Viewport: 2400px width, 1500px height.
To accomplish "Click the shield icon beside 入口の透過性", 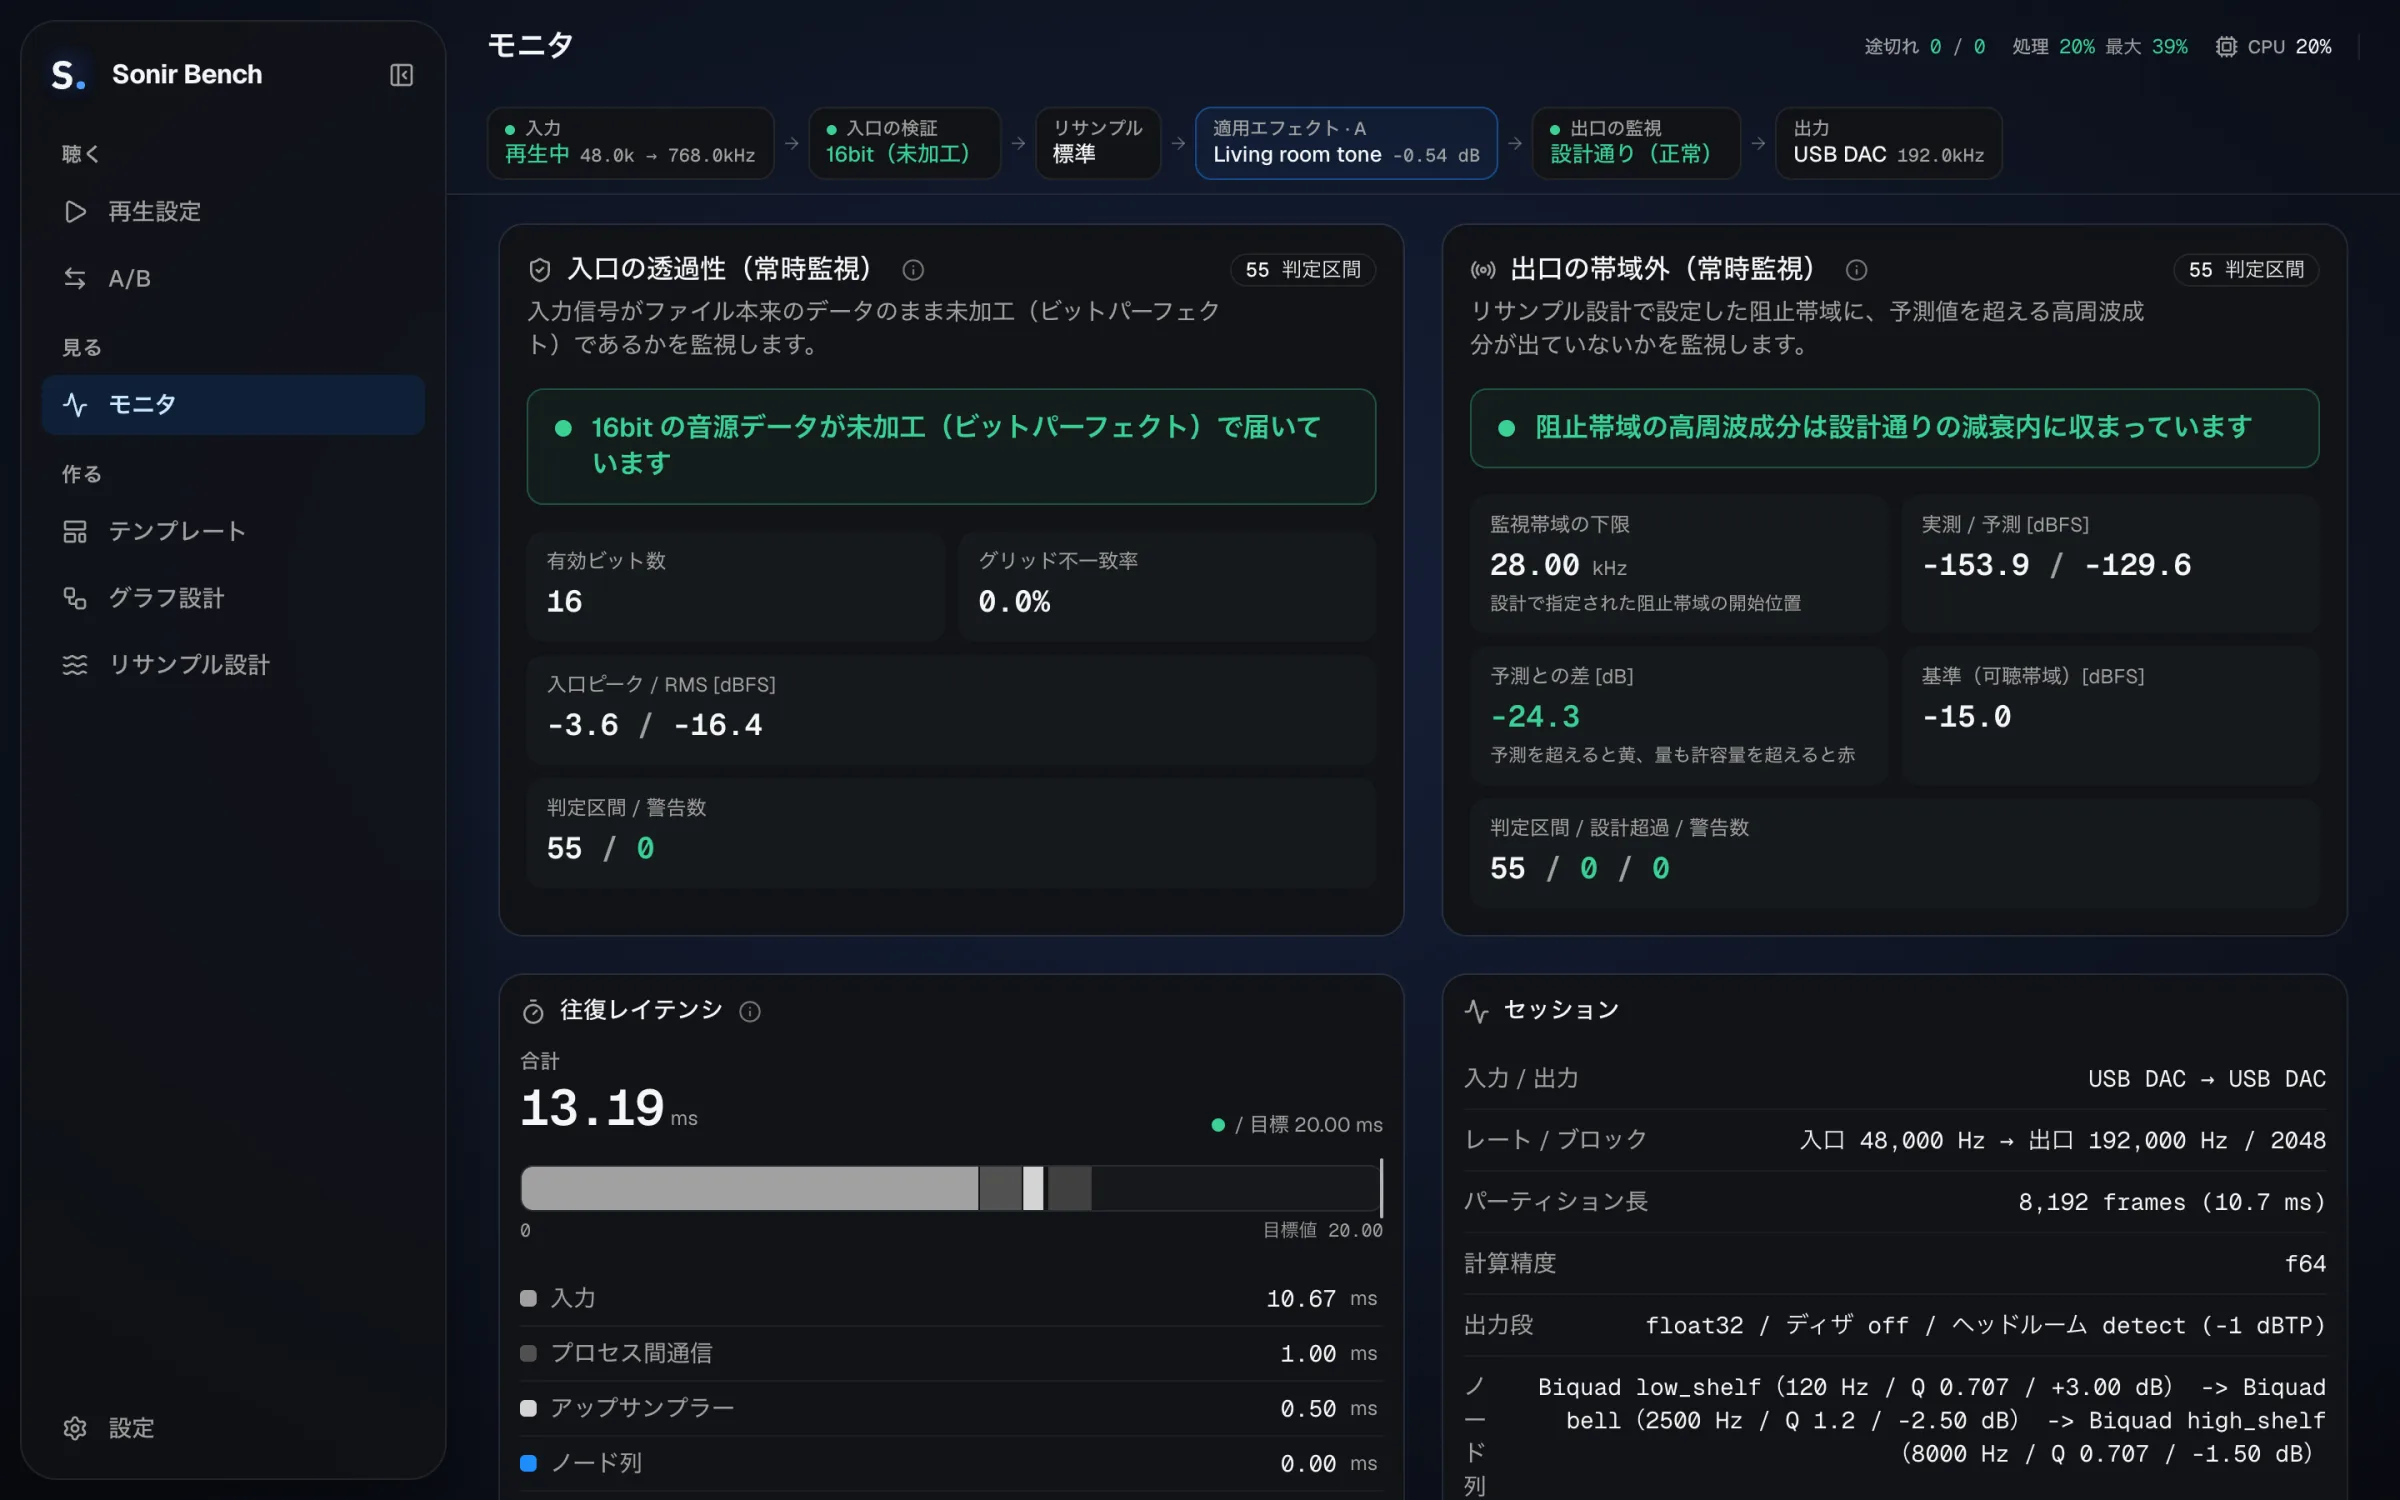I will (x=540, y=270).
